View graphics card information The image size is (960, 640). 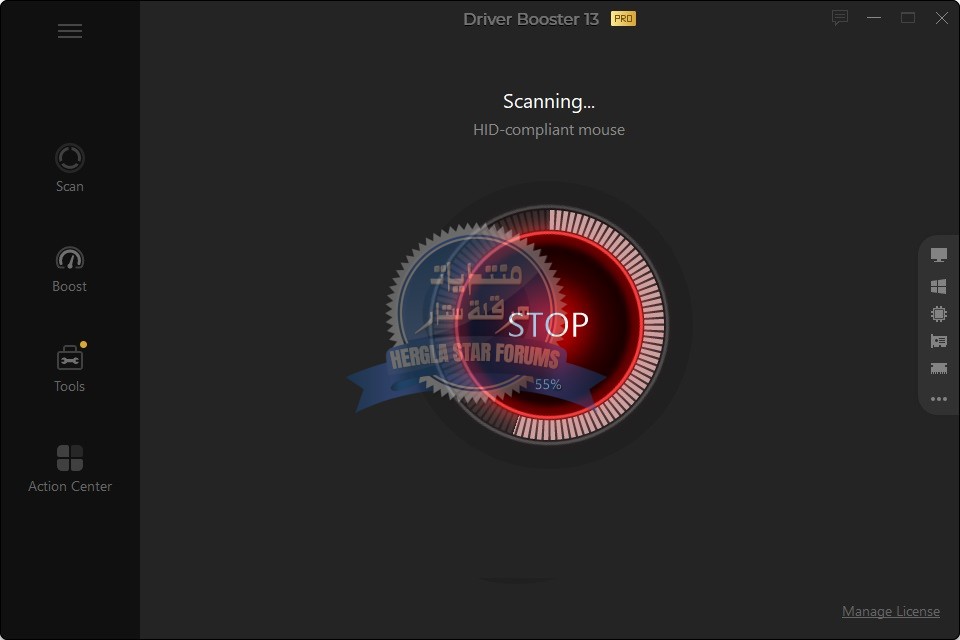[938, 342]
